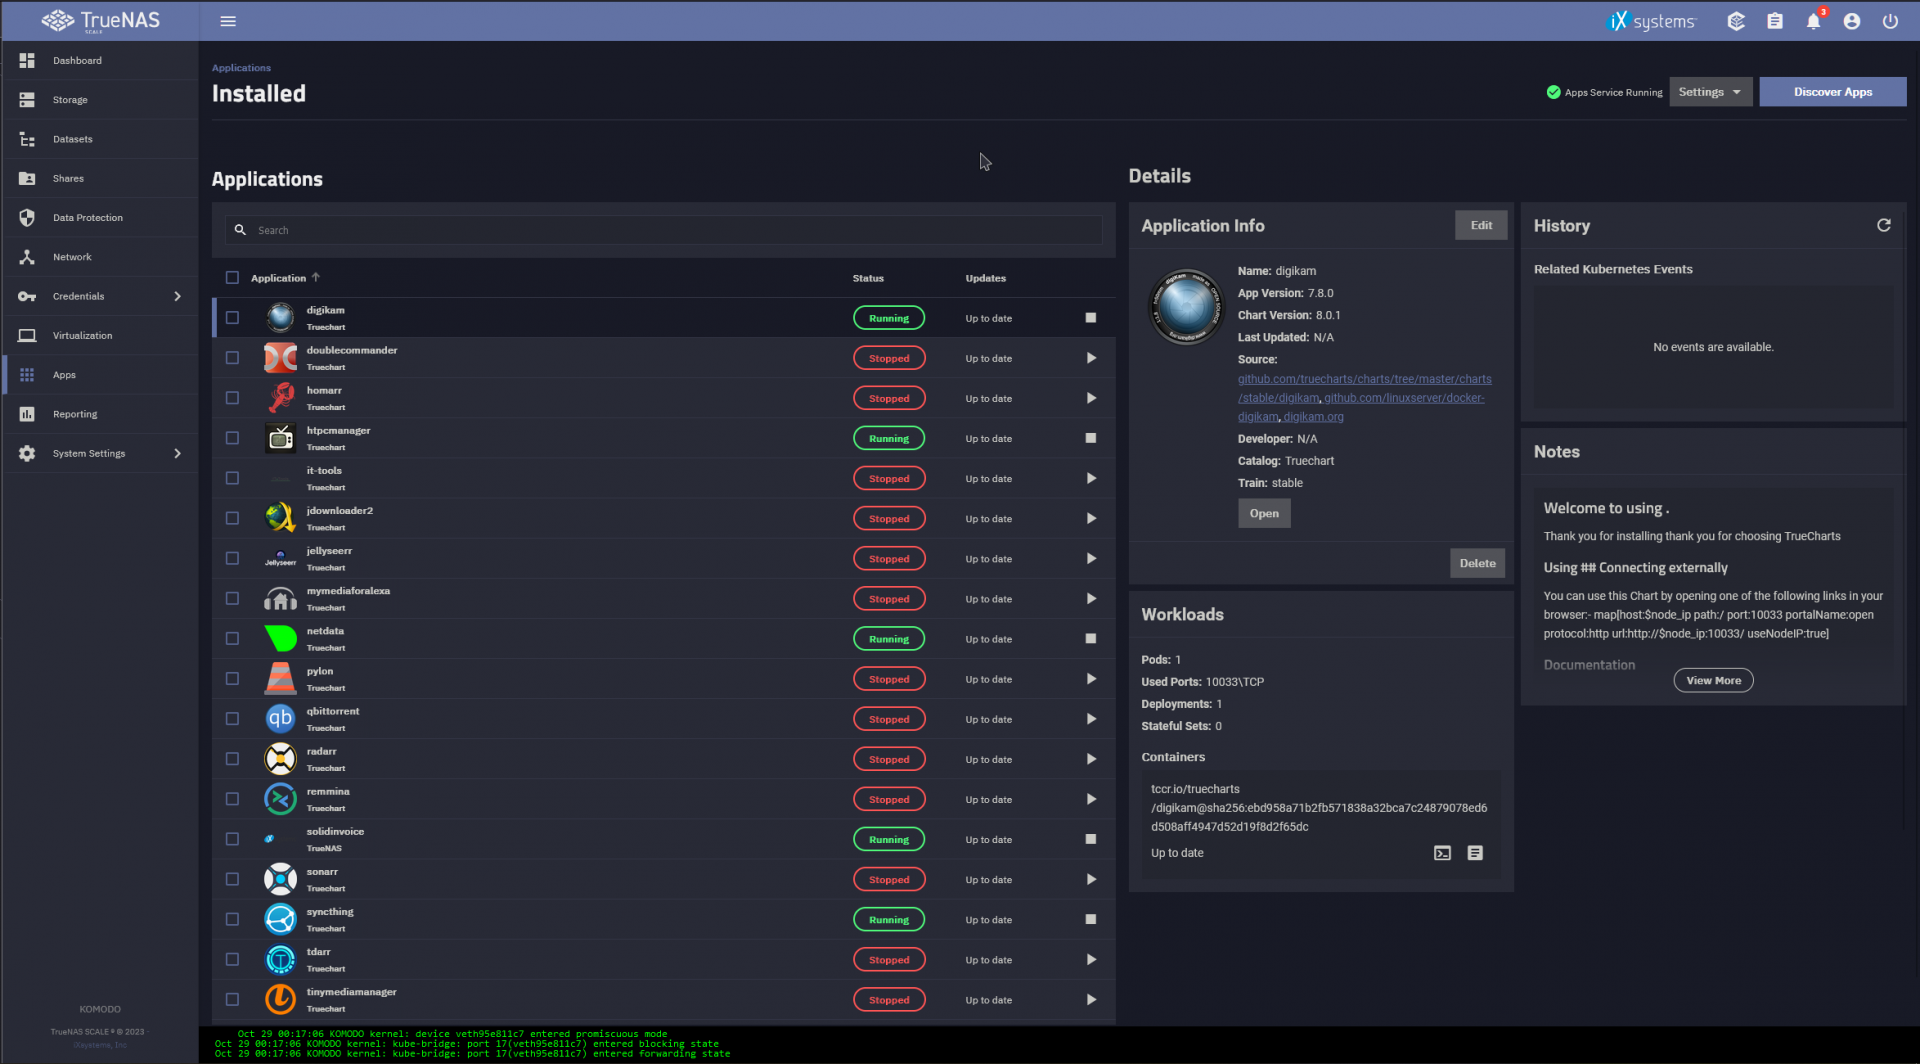1920x1064 pixels.
Task: Click the power button icon
Action: (x=1890, y=21)
